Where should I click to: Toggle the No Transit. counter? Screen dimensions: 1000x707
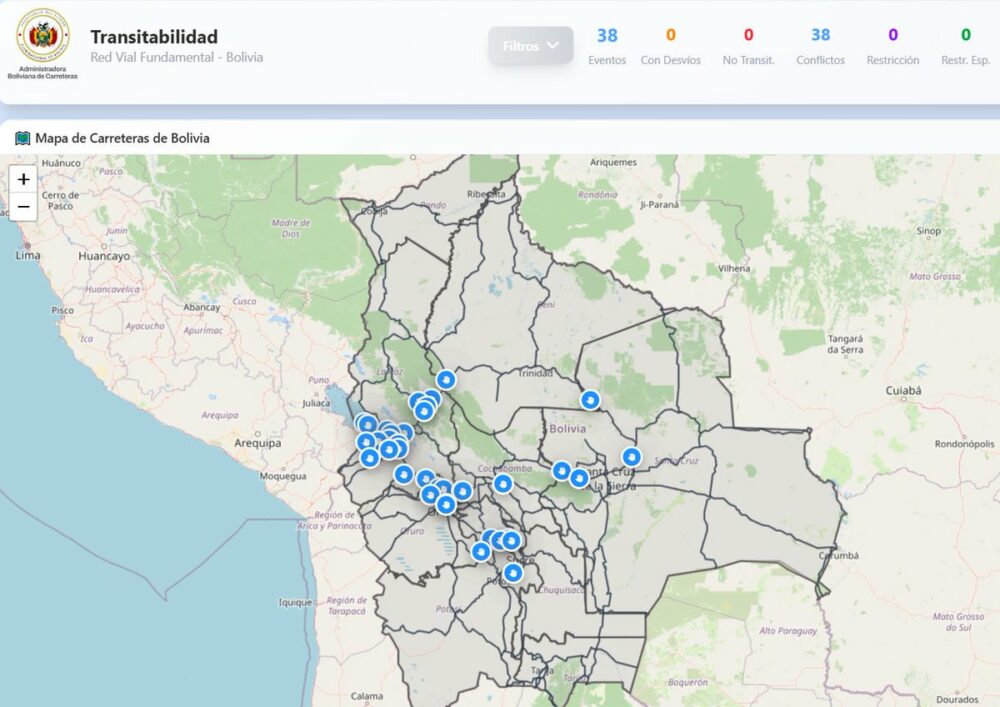click(748, 46)
